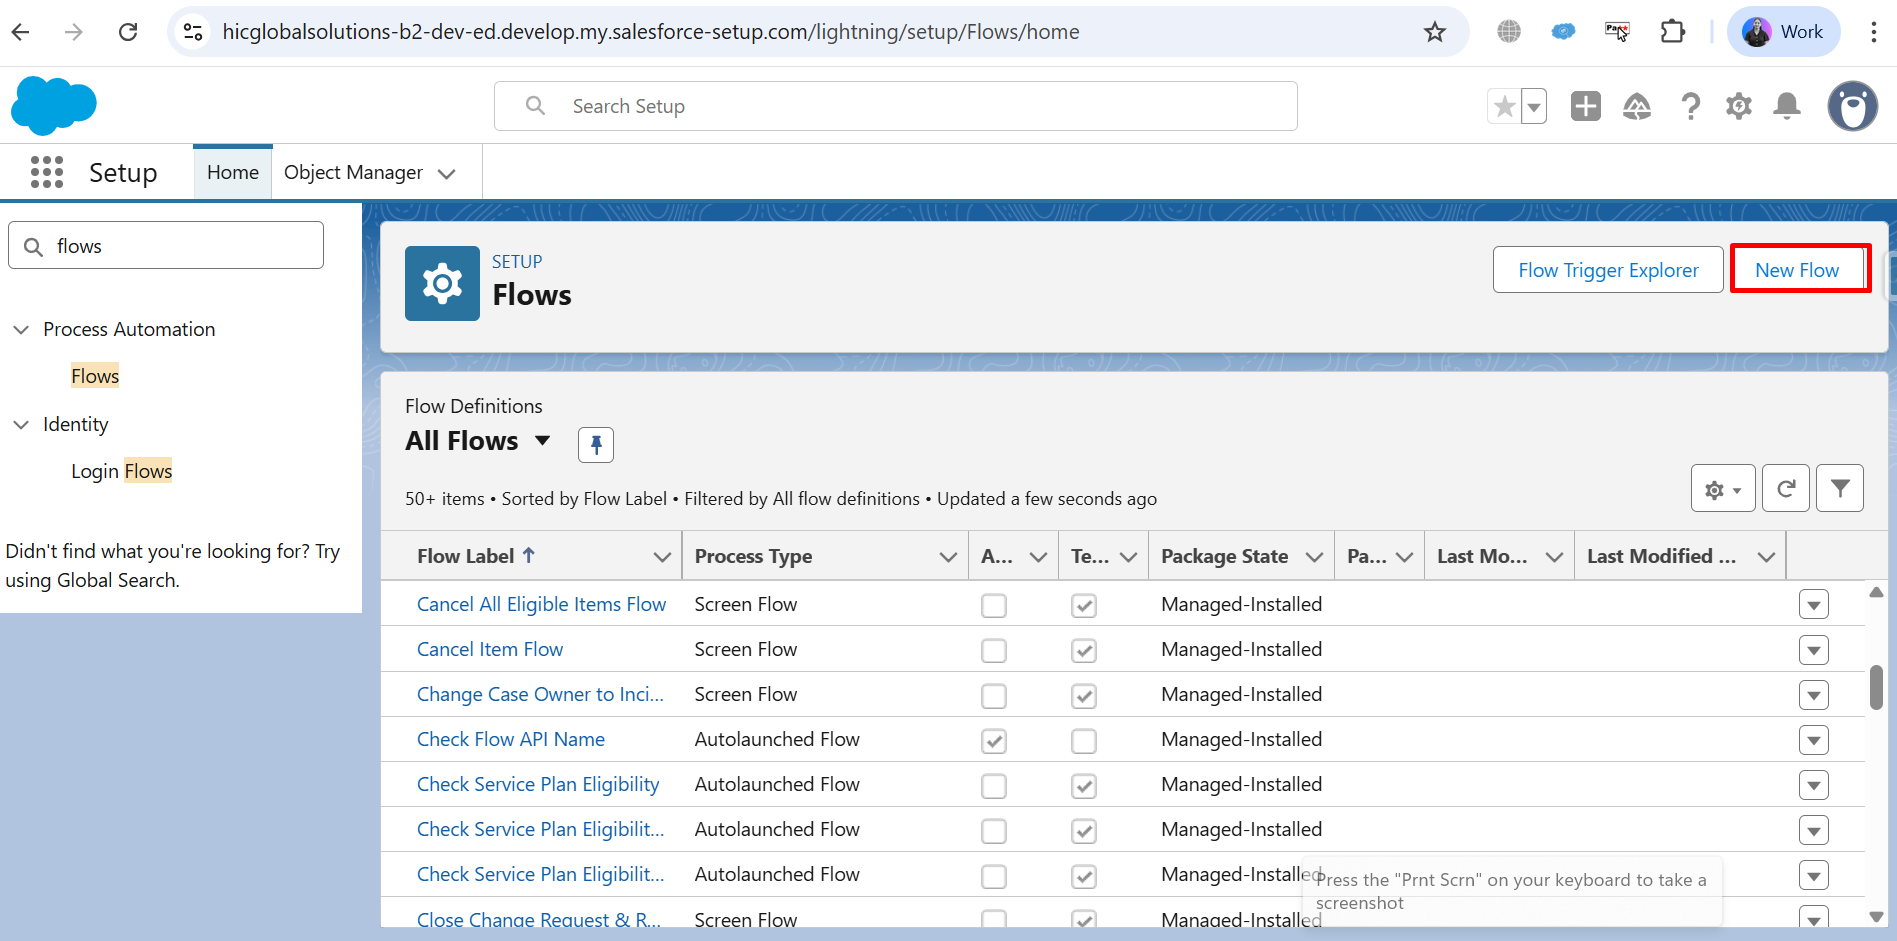
Task: Click the notifications bell icon
Action: point(1786,106)
